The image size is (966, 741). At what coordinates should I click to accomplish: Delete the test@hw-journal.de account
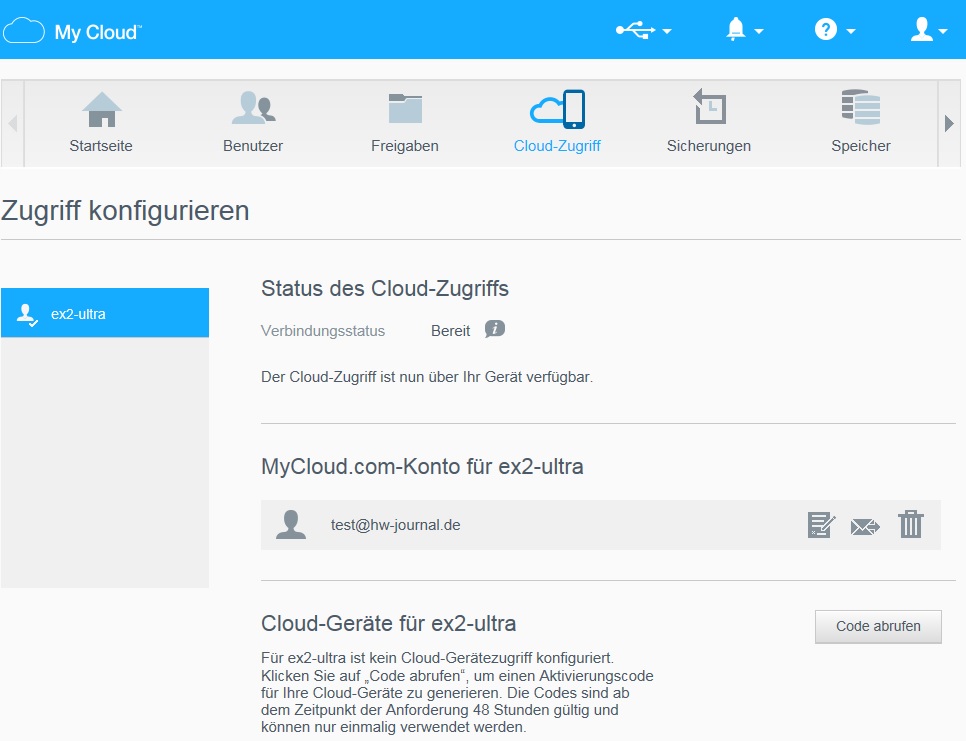(x=911, y=525)
